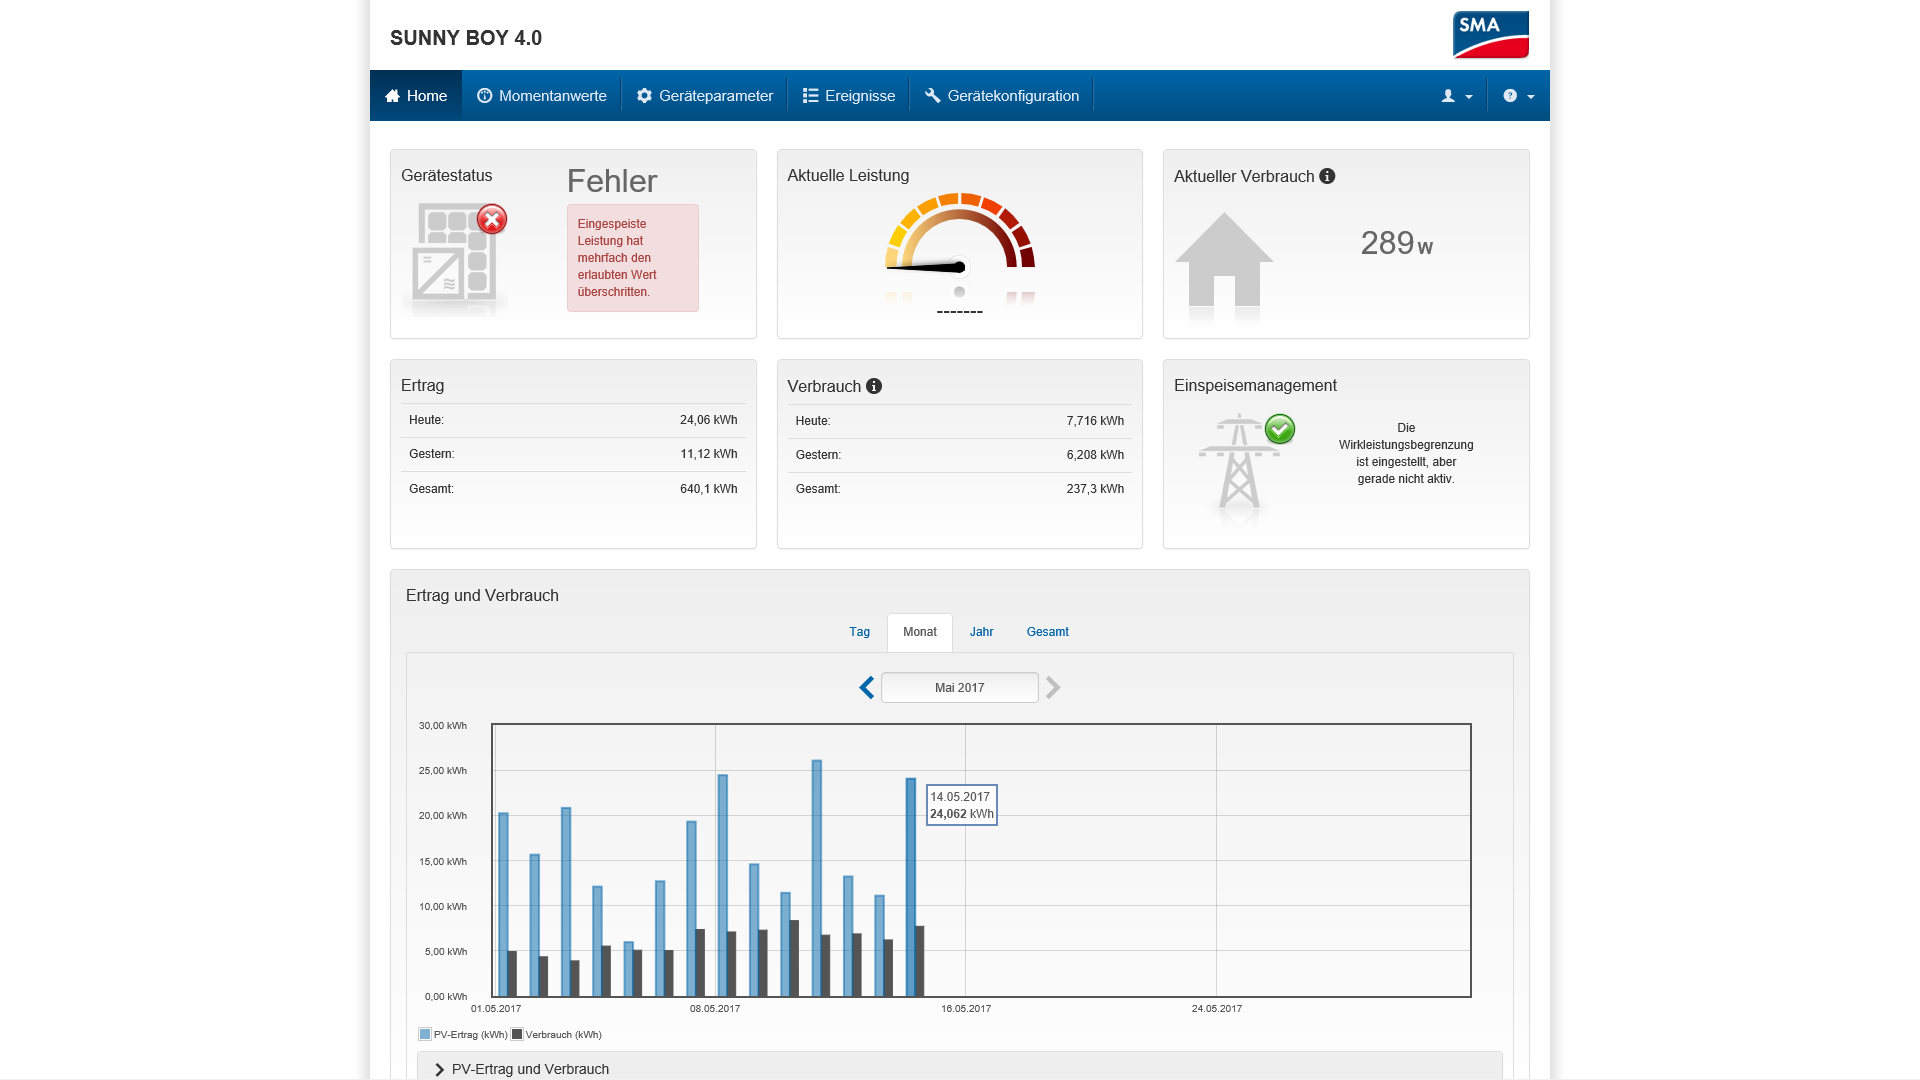Click info icon next to Verbrauch heading
The image size is (1920, 1080).
point(874,386)
